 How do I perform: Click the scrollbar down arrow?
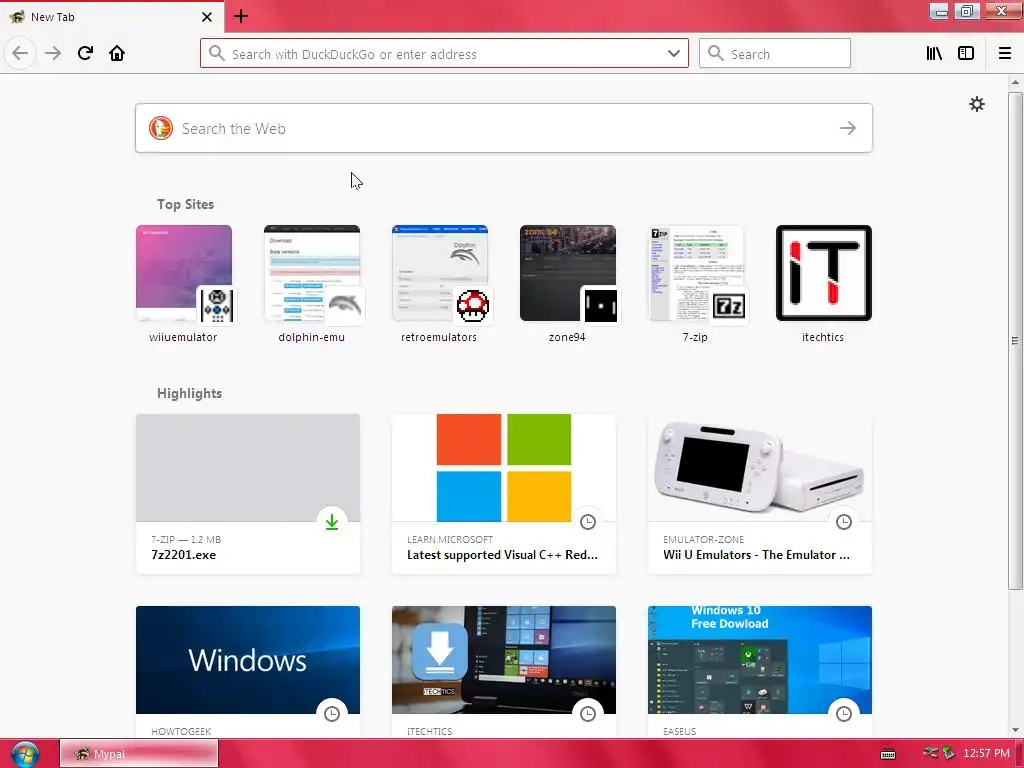tap(1014, 730)
